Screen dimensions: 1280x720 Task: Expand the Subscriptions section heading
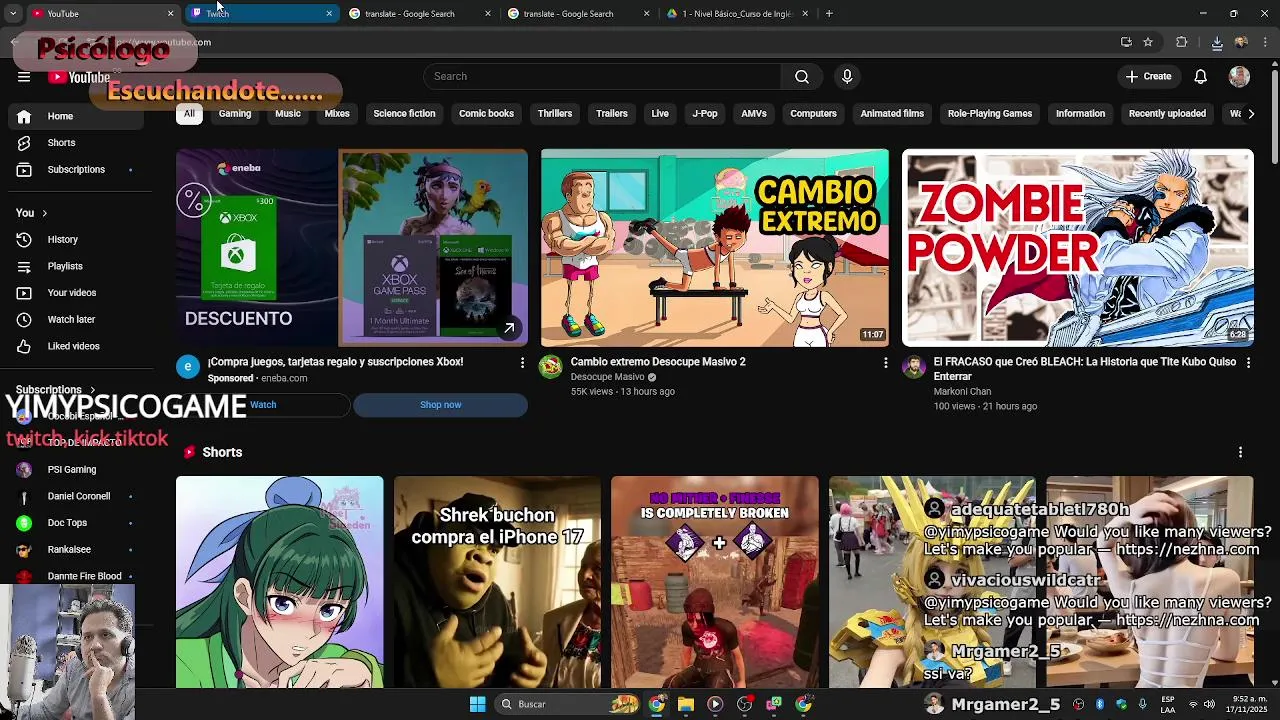(56, 390)
